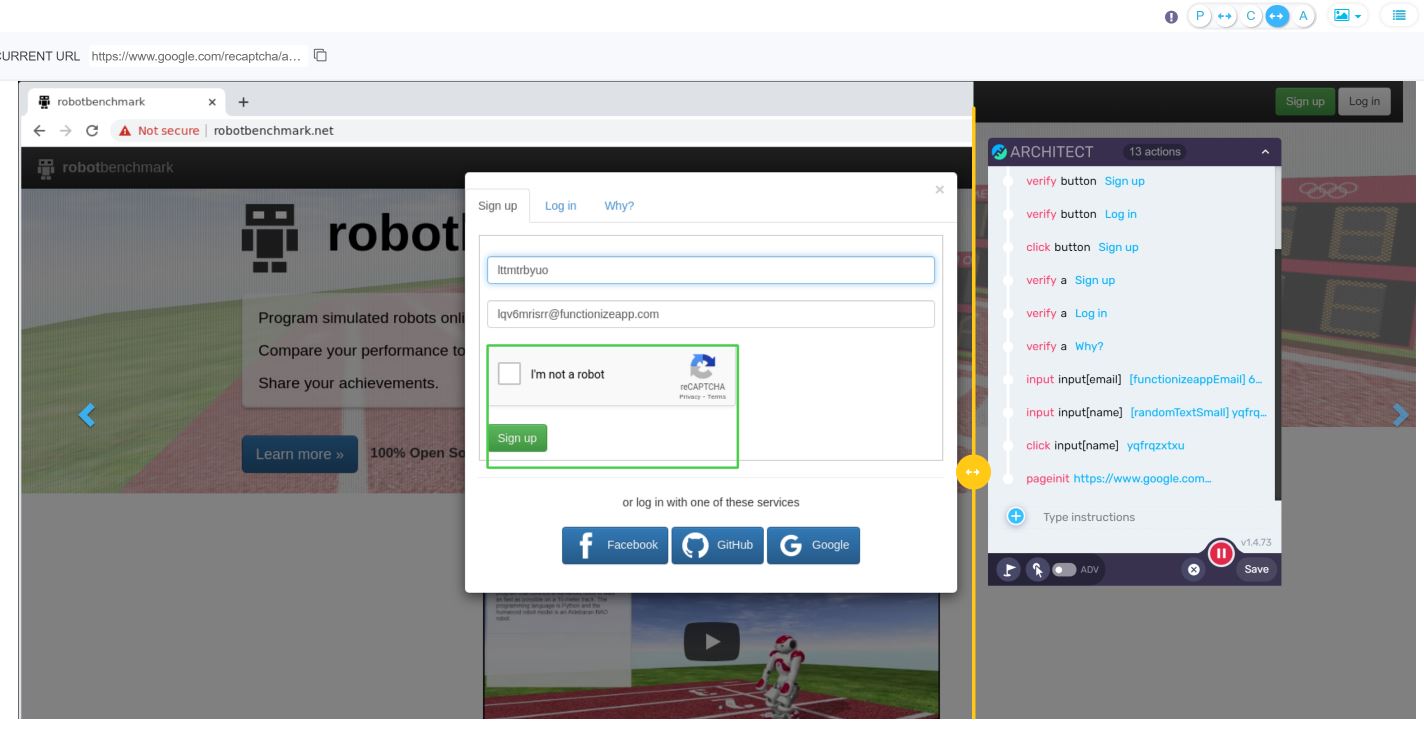Log in with Google
Screen dimensions: 1424x732
click(x=813, y=545)
